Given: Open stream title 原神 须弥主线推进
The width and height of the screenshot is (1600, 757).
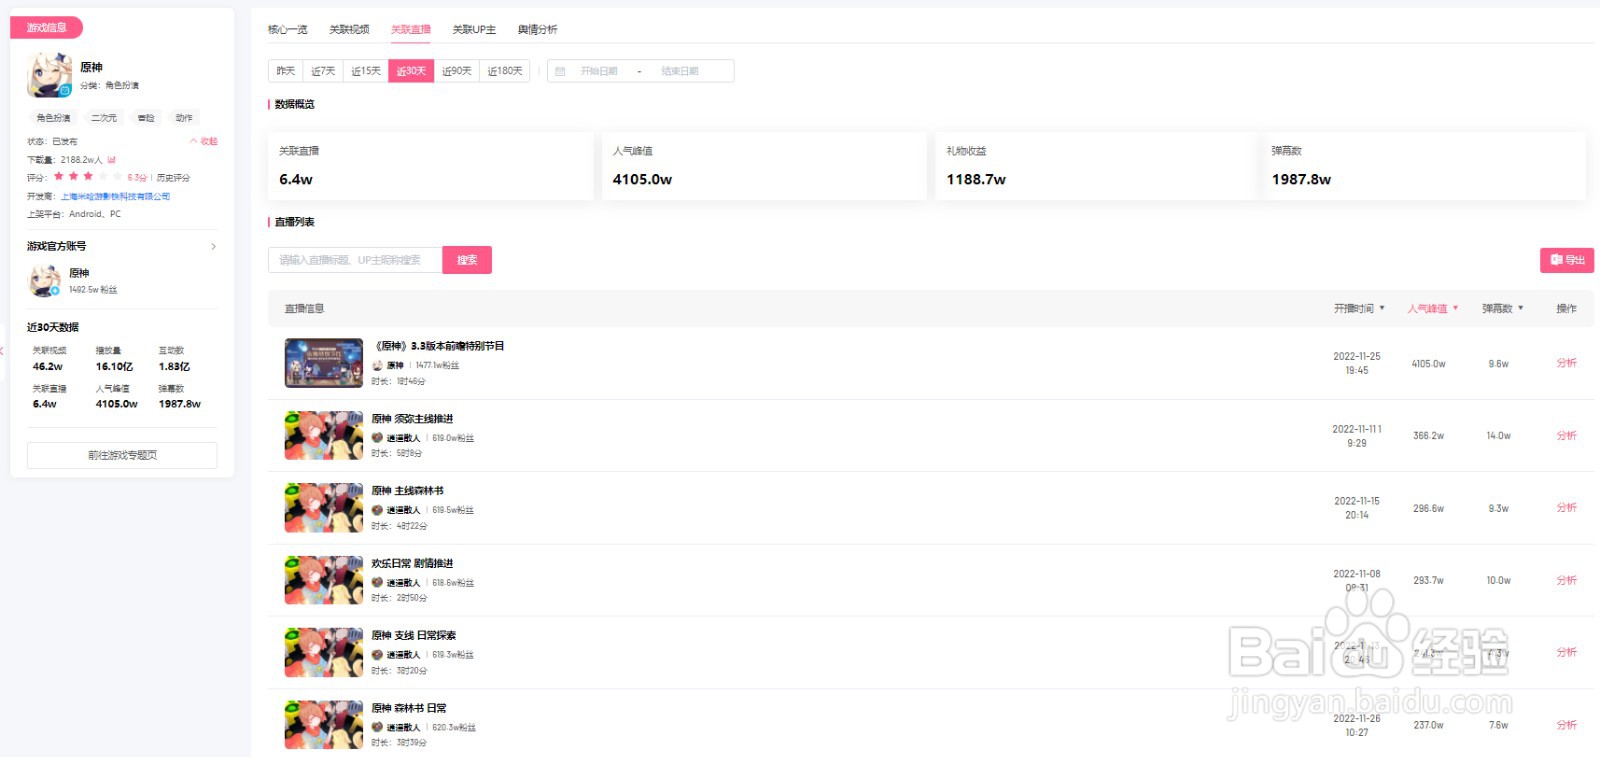Looking at the screenshot, I should tap(412, 419).
